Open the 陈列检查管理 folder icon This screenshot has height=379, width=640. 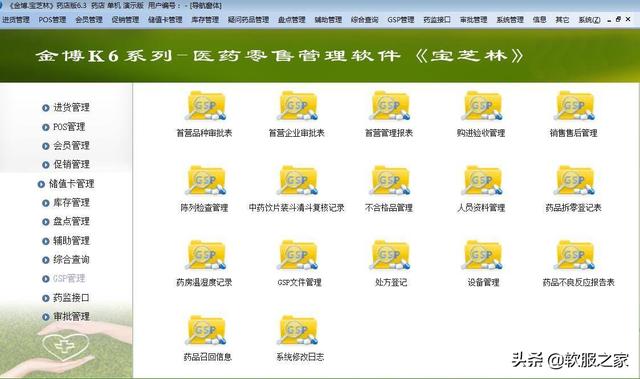205,181
